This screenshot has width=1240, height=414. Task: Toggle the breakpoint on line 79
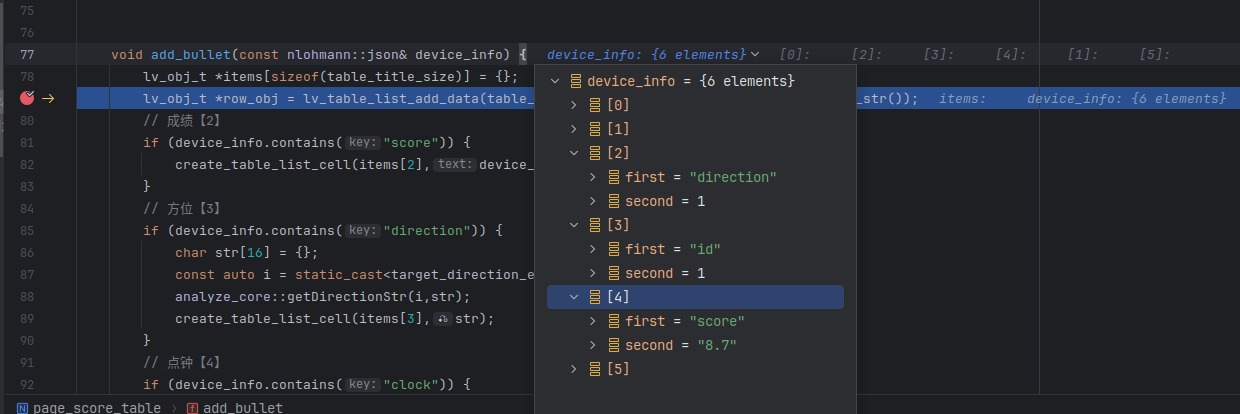(27, 98)
